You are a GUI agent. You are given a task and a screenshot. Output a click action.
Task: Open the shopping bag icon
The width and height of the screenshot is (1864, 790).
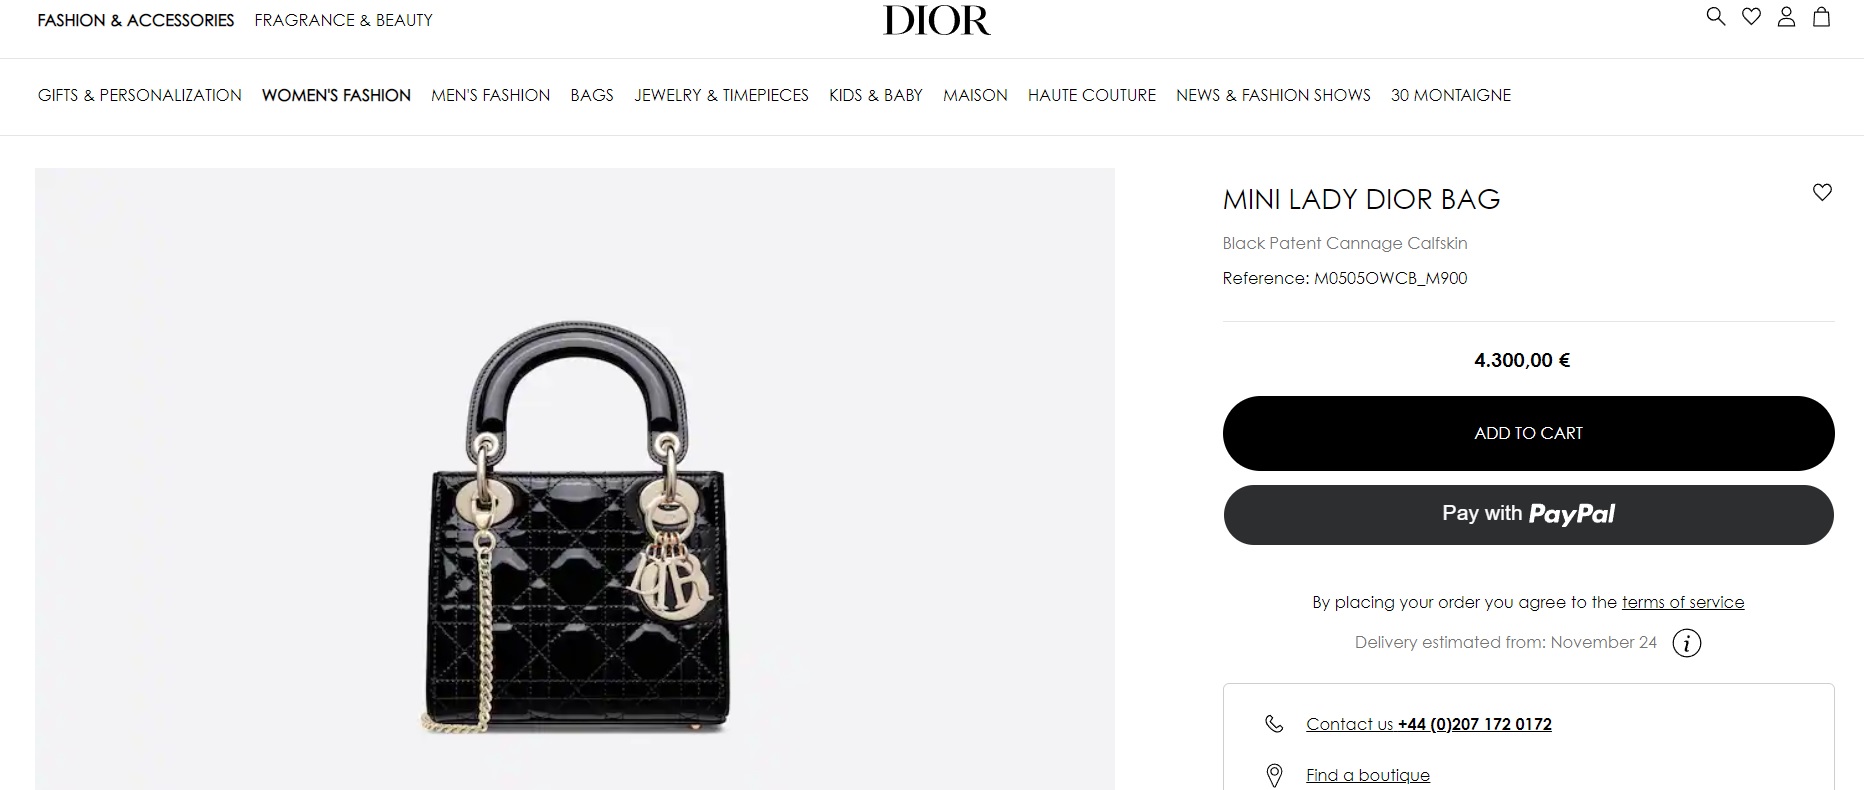click(1822, 17)
